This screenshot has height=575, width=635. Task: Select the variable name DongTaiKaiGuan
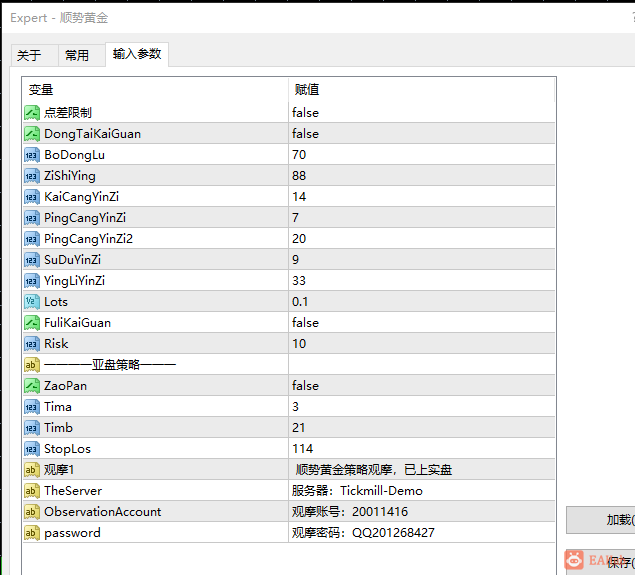coord(92,134)
